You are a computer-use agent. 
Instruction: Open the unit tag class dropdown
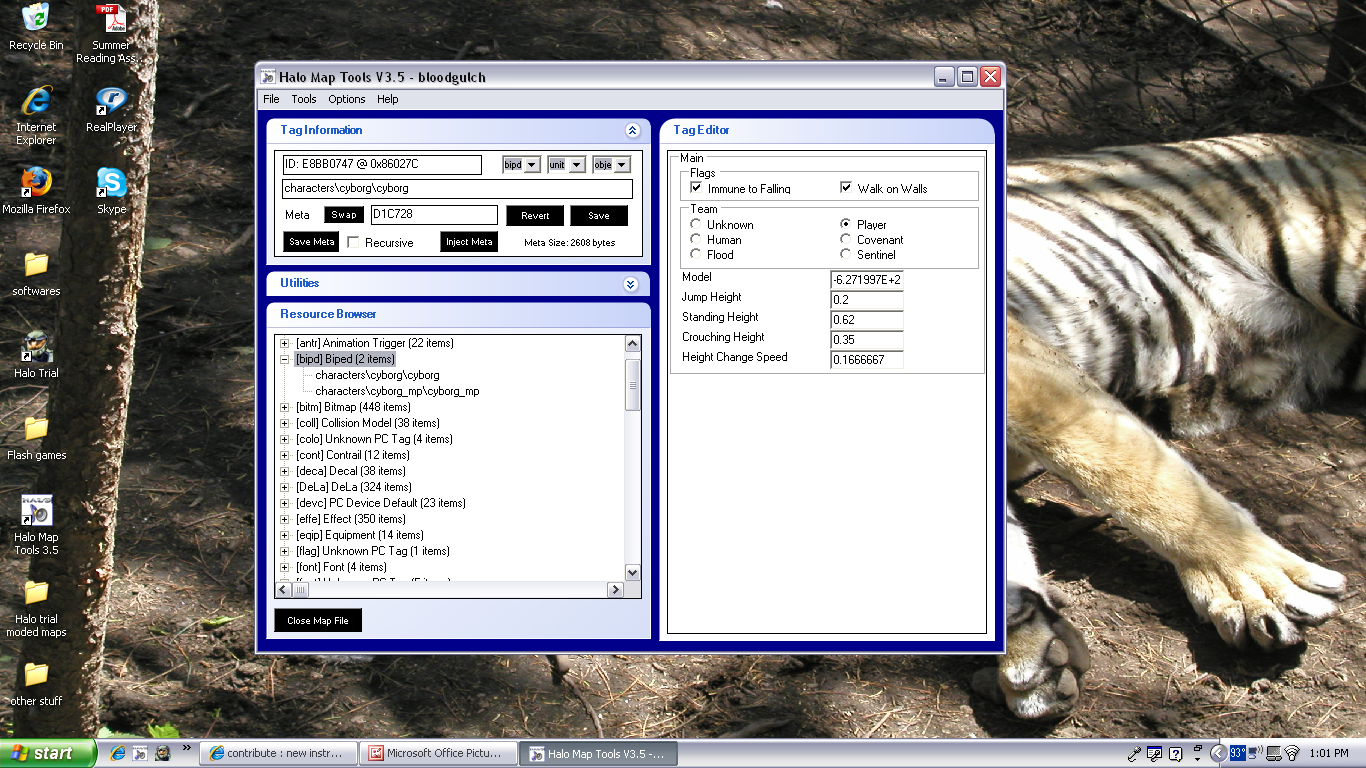(577, 164)
